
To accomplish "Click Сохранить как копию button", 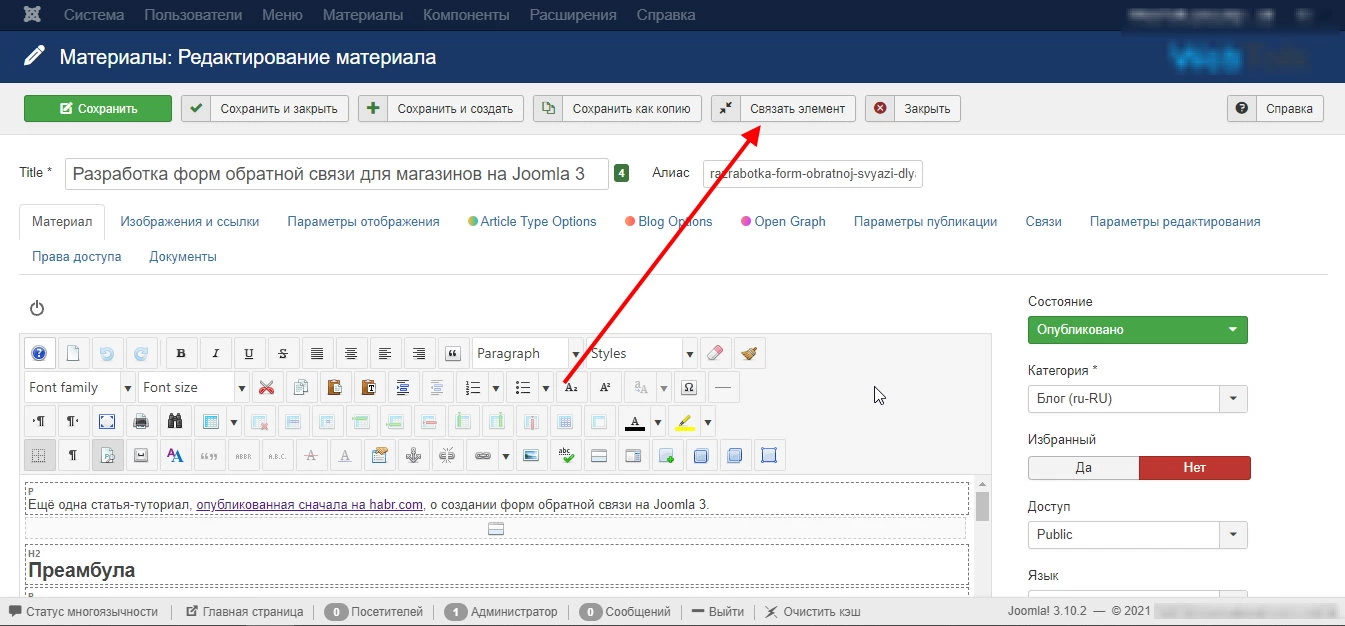I will tap(617, 109).
